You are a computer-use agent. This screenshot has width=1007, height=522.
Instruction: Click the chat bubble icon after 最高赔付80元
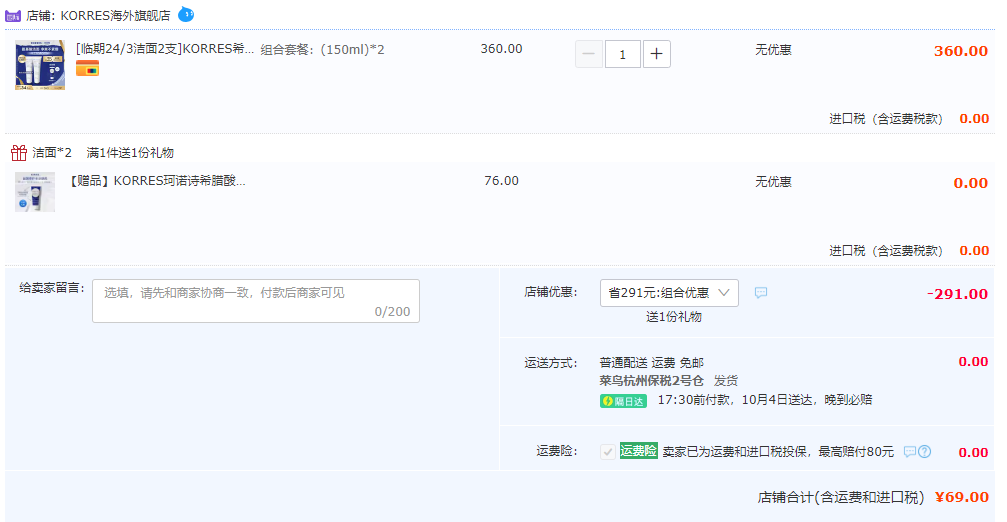(x=909, y=451)
